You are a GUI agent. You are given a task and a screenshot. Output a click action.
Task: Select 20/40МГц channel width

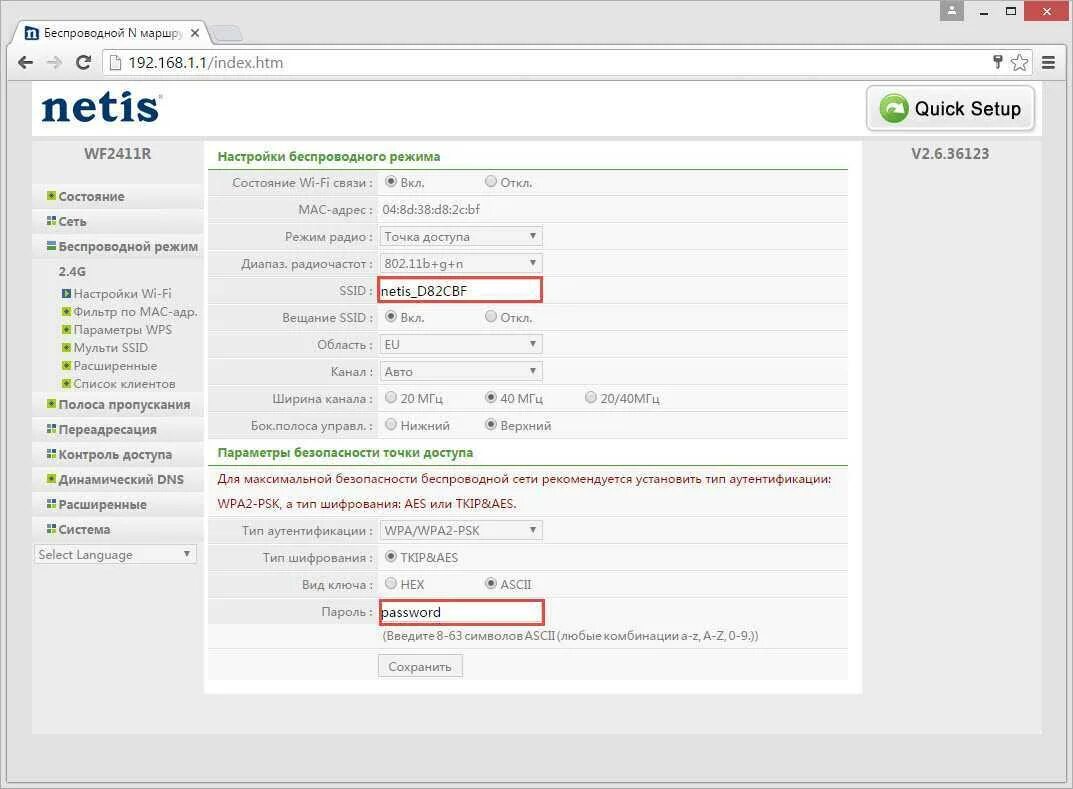[591, 398]
